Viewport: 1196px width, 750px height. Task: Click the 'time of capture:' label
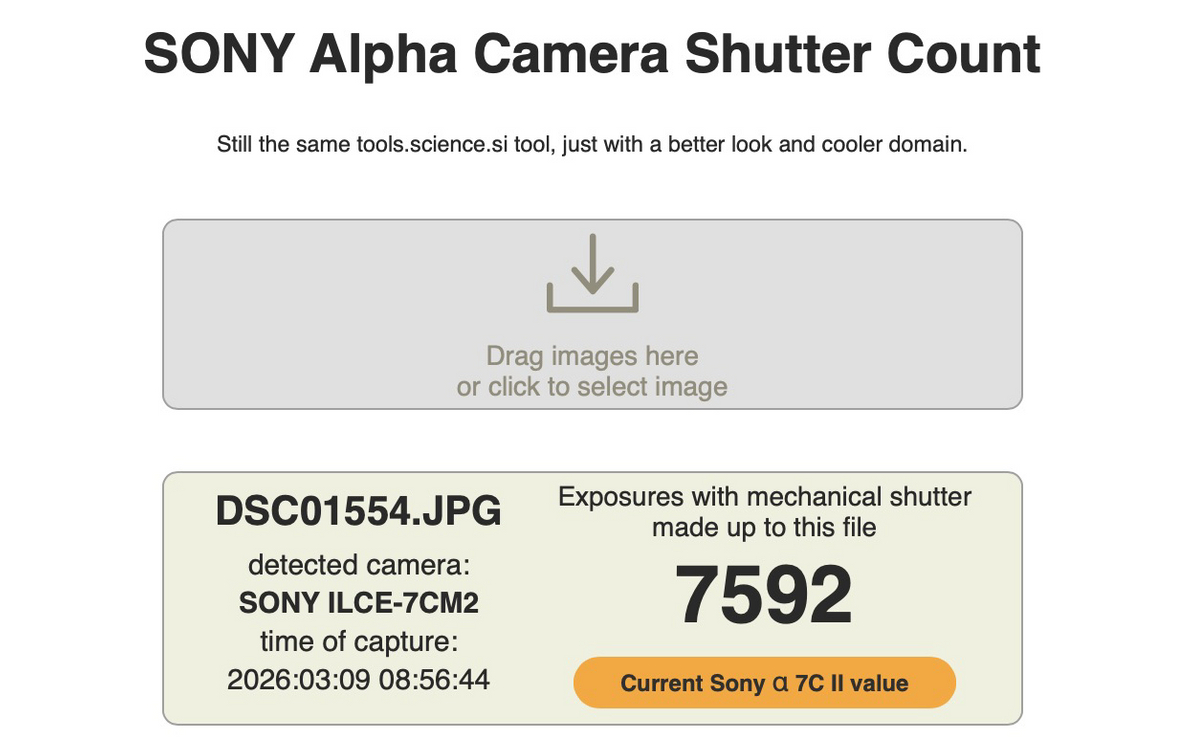tap(359, 641)
